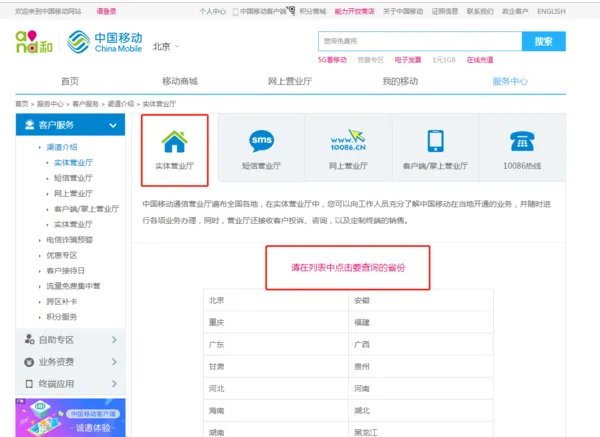Open 联系我们 in top bar
The image size is (600, 437).
(x=480, y=11)
